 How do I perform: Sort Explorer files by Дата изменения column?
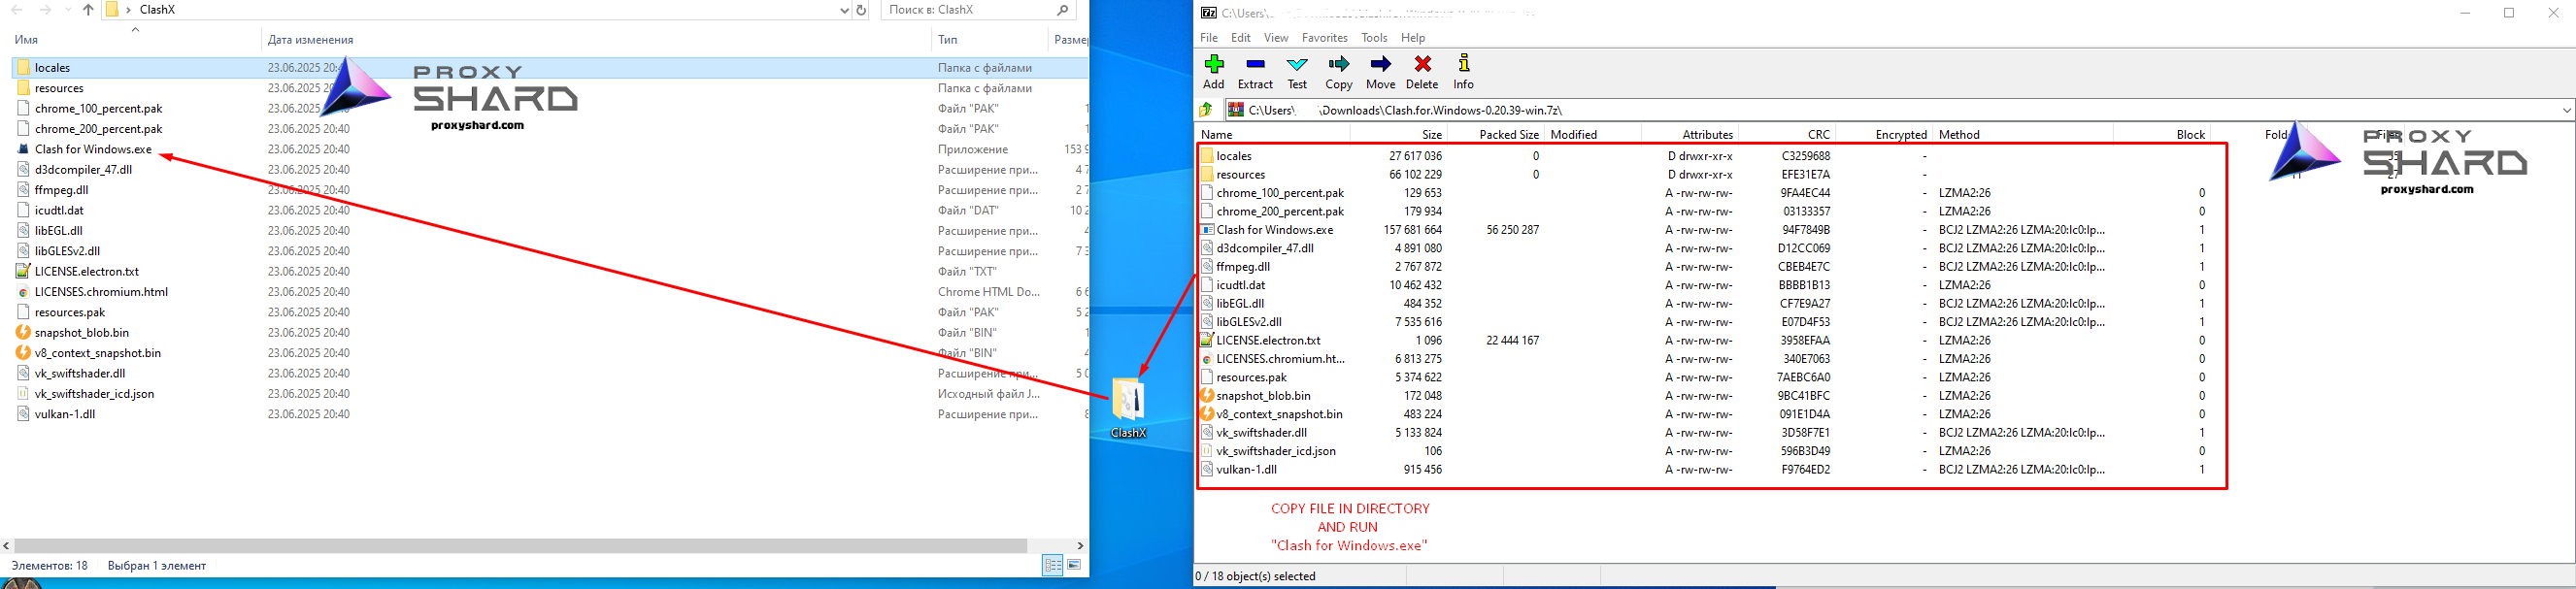(310, 40)
